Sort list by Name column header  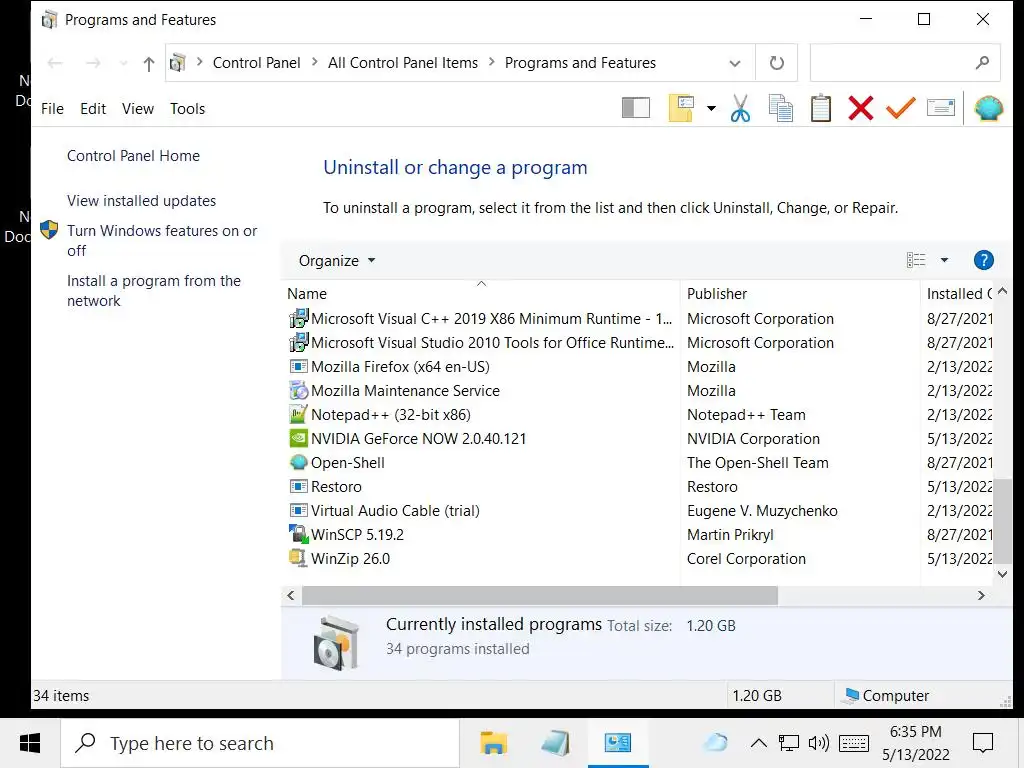click(x=481, y=293)
